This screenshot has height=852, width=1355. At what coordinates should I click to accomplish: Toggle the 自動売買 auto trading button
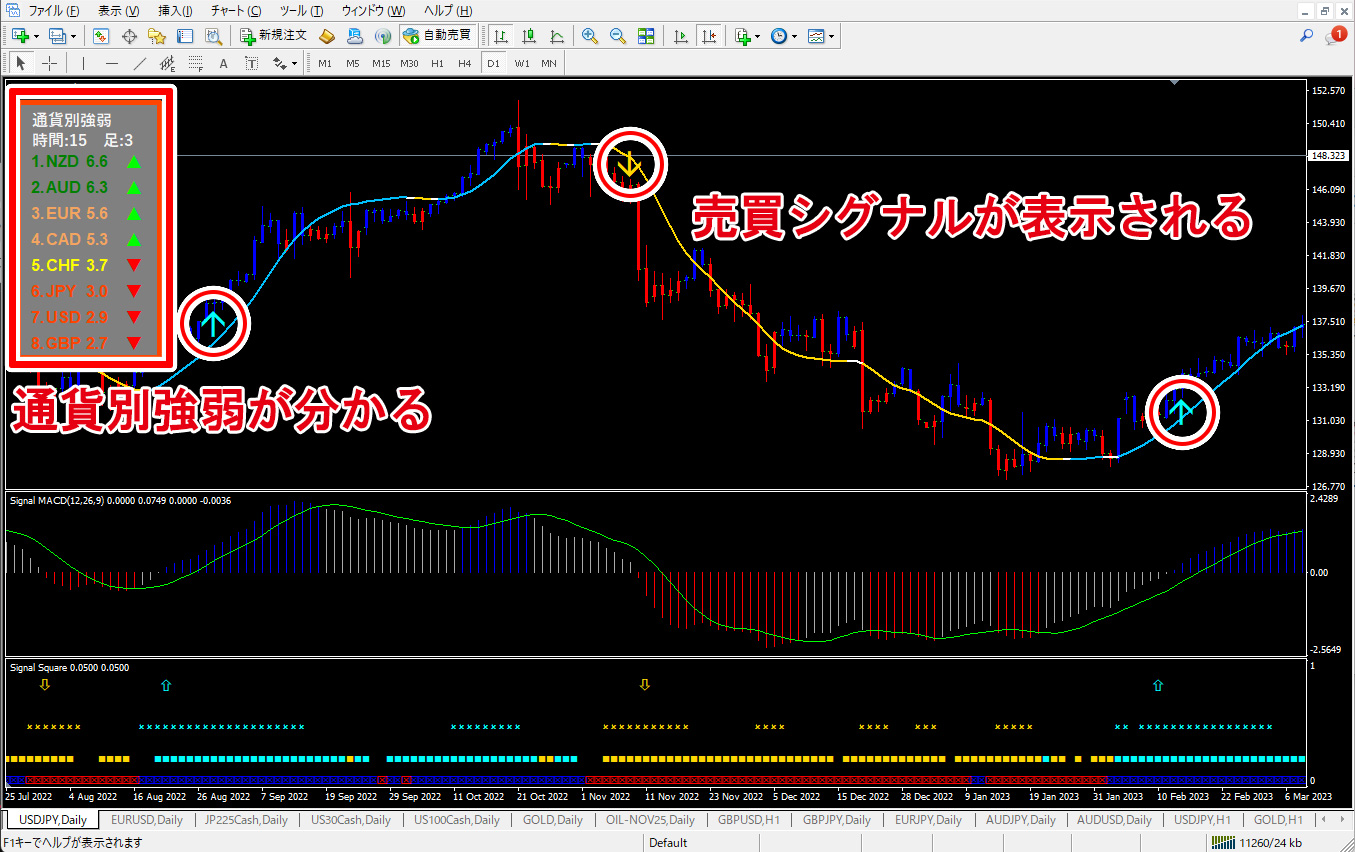437,36
